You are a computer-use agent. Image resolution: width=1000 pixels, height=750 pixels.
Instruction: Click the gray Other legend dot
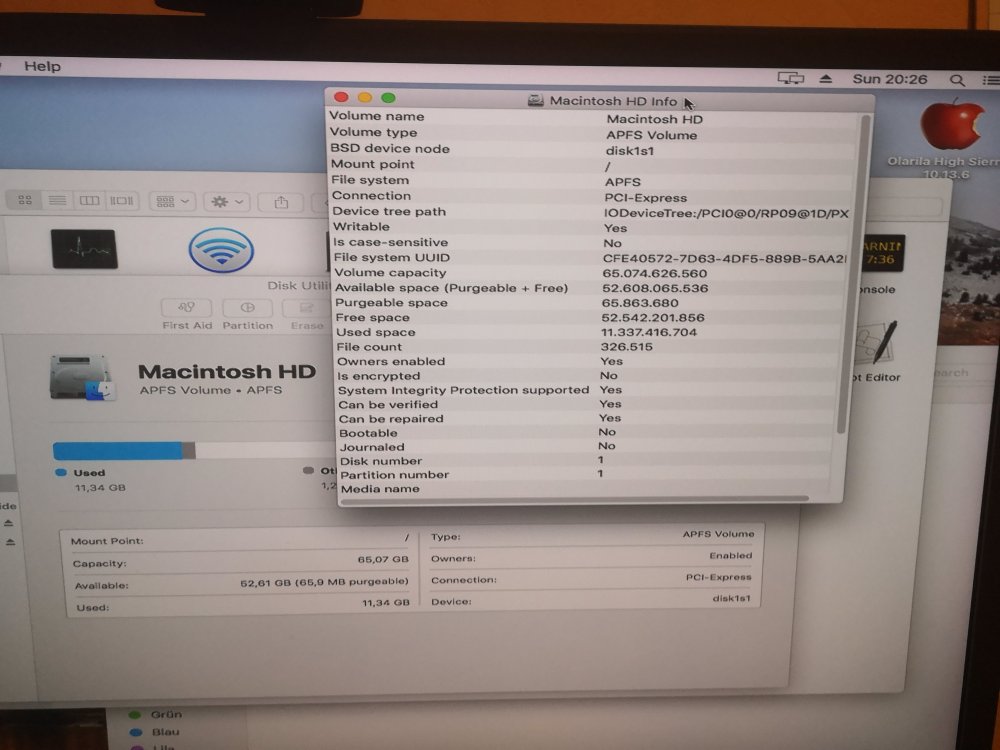tap(309, 471)
